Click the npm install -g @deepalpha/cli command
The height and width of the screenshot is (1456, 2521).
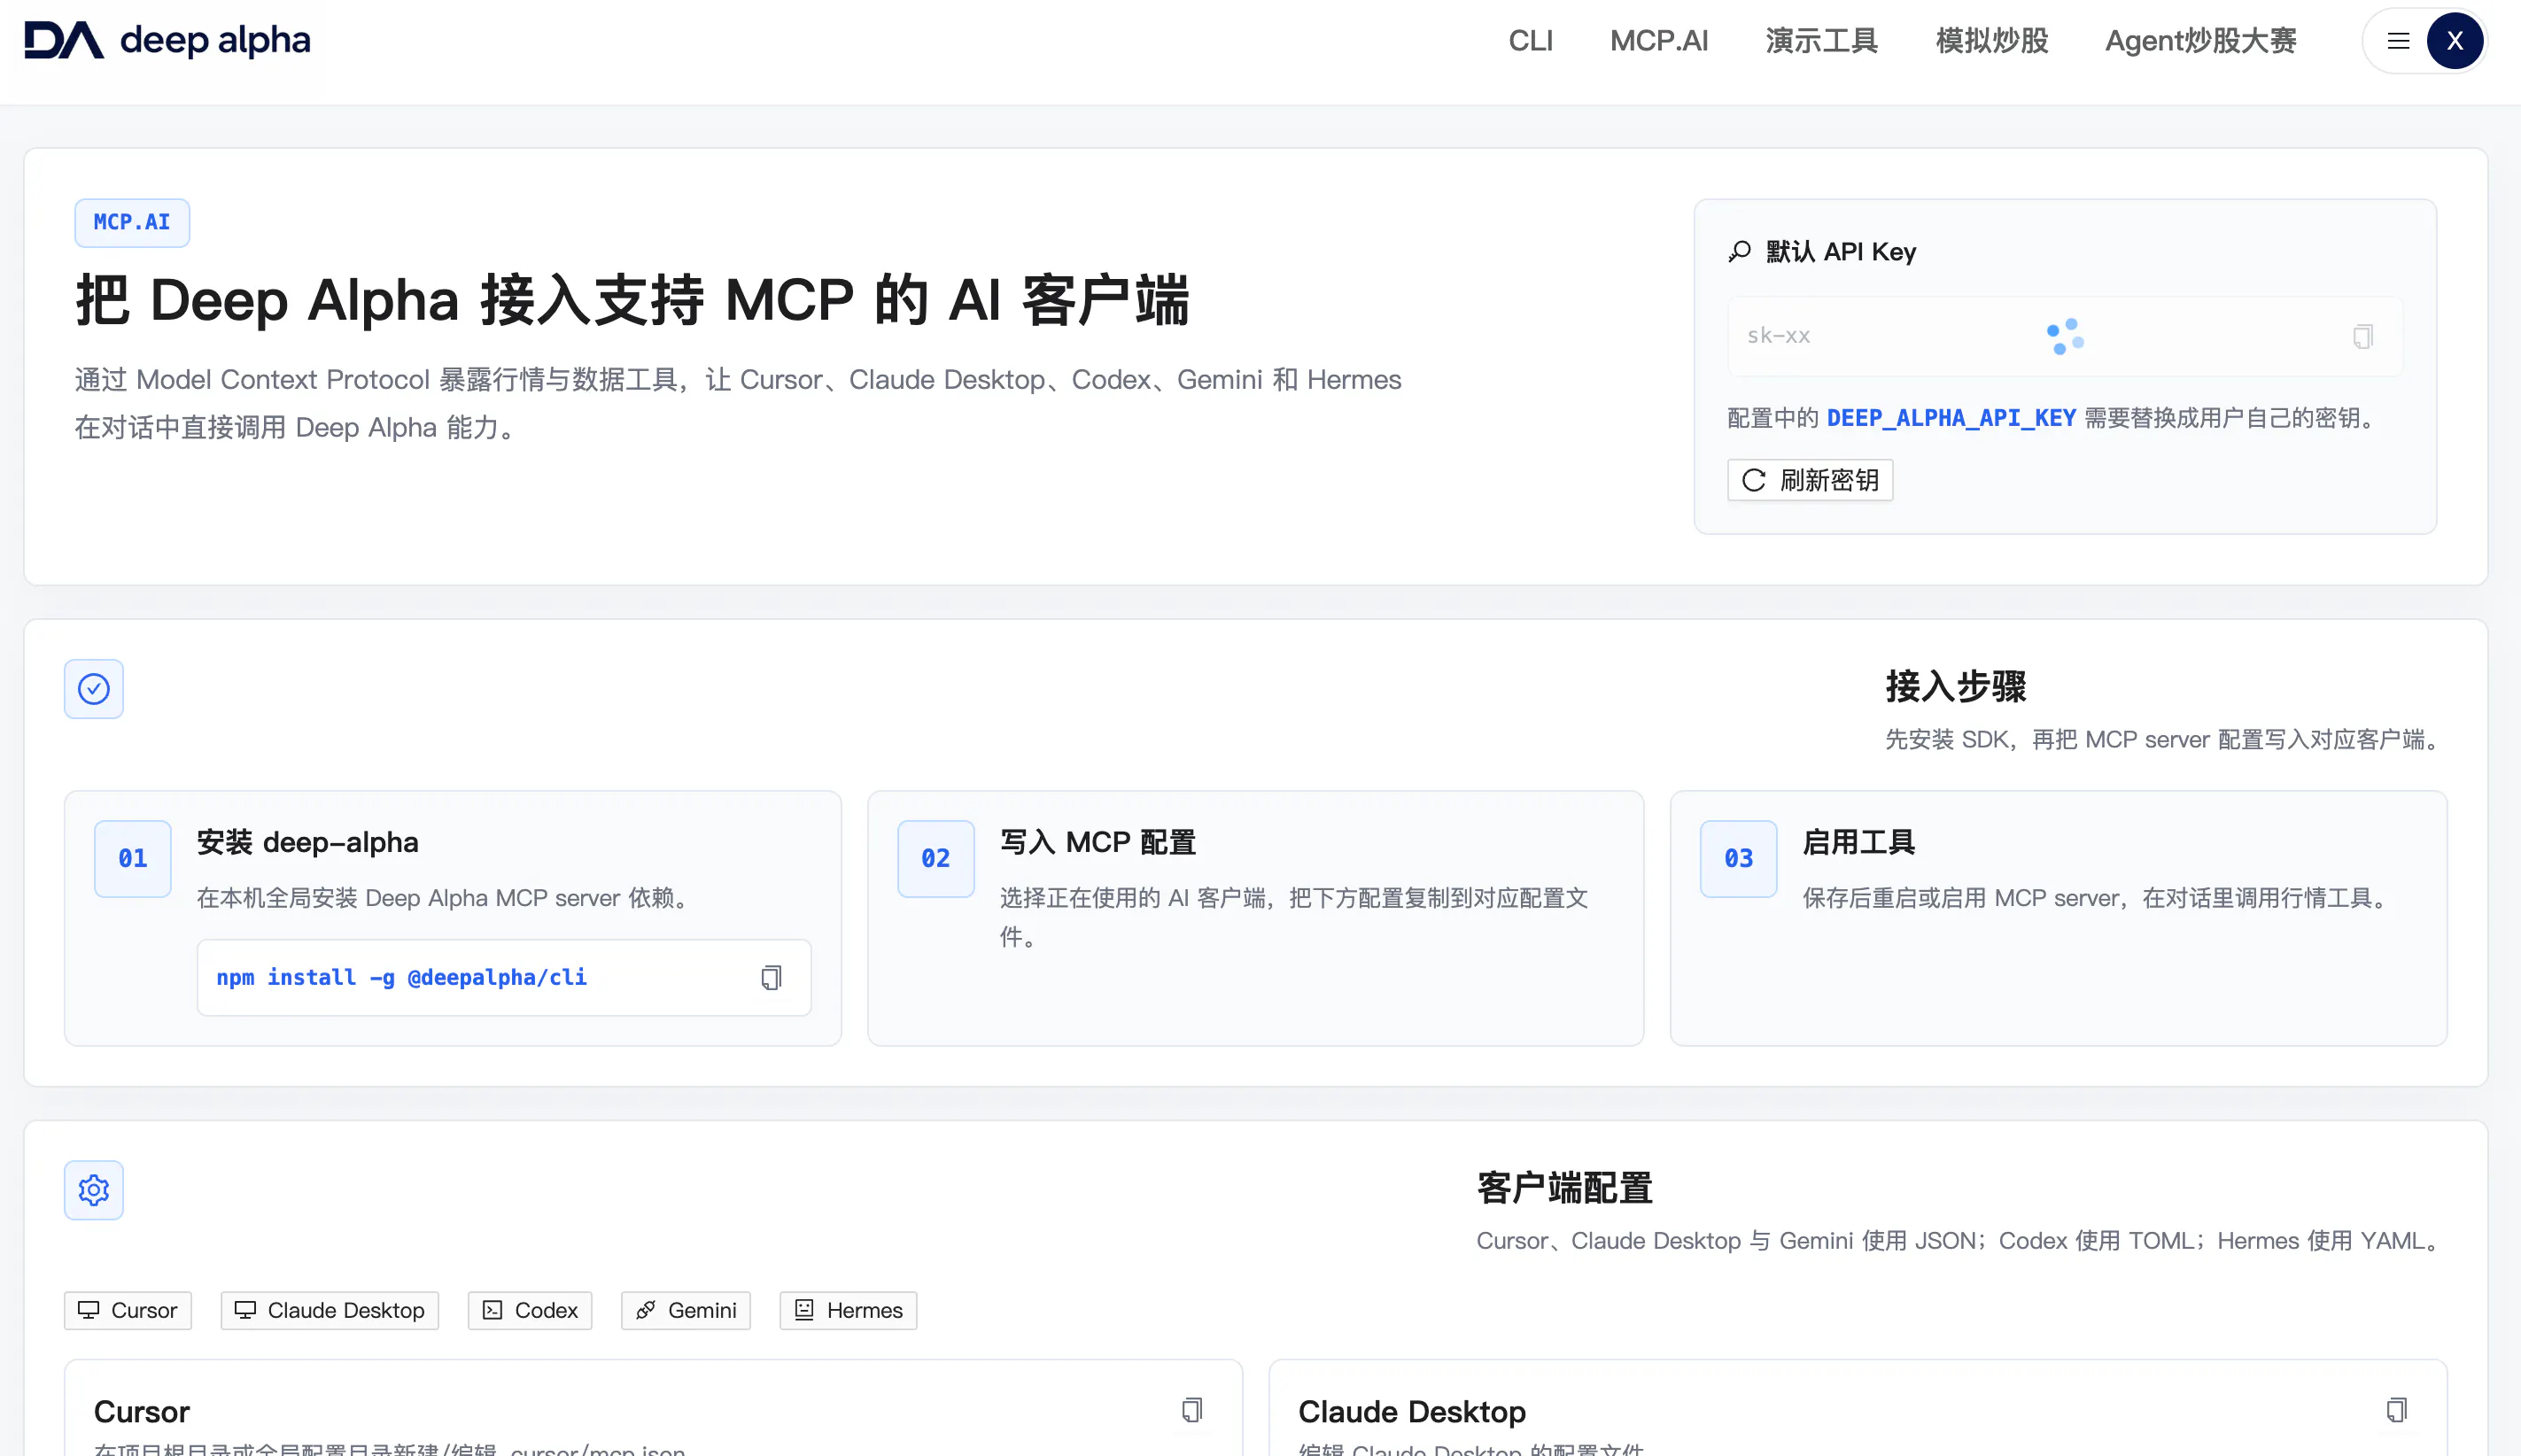[x=402, y=977]
